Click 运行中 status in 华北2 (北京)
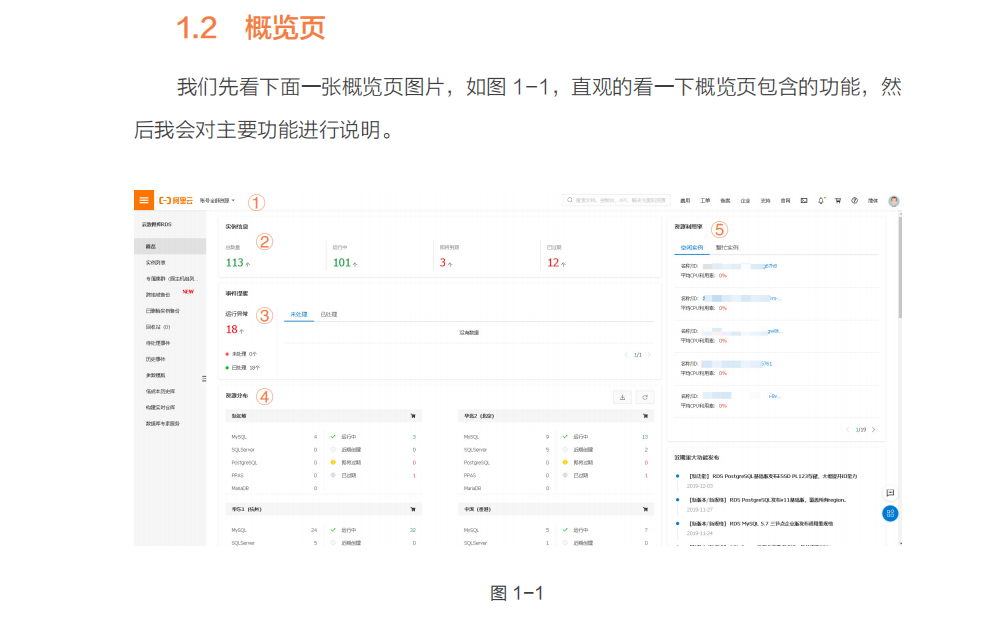996x638 pixels. 581,437
